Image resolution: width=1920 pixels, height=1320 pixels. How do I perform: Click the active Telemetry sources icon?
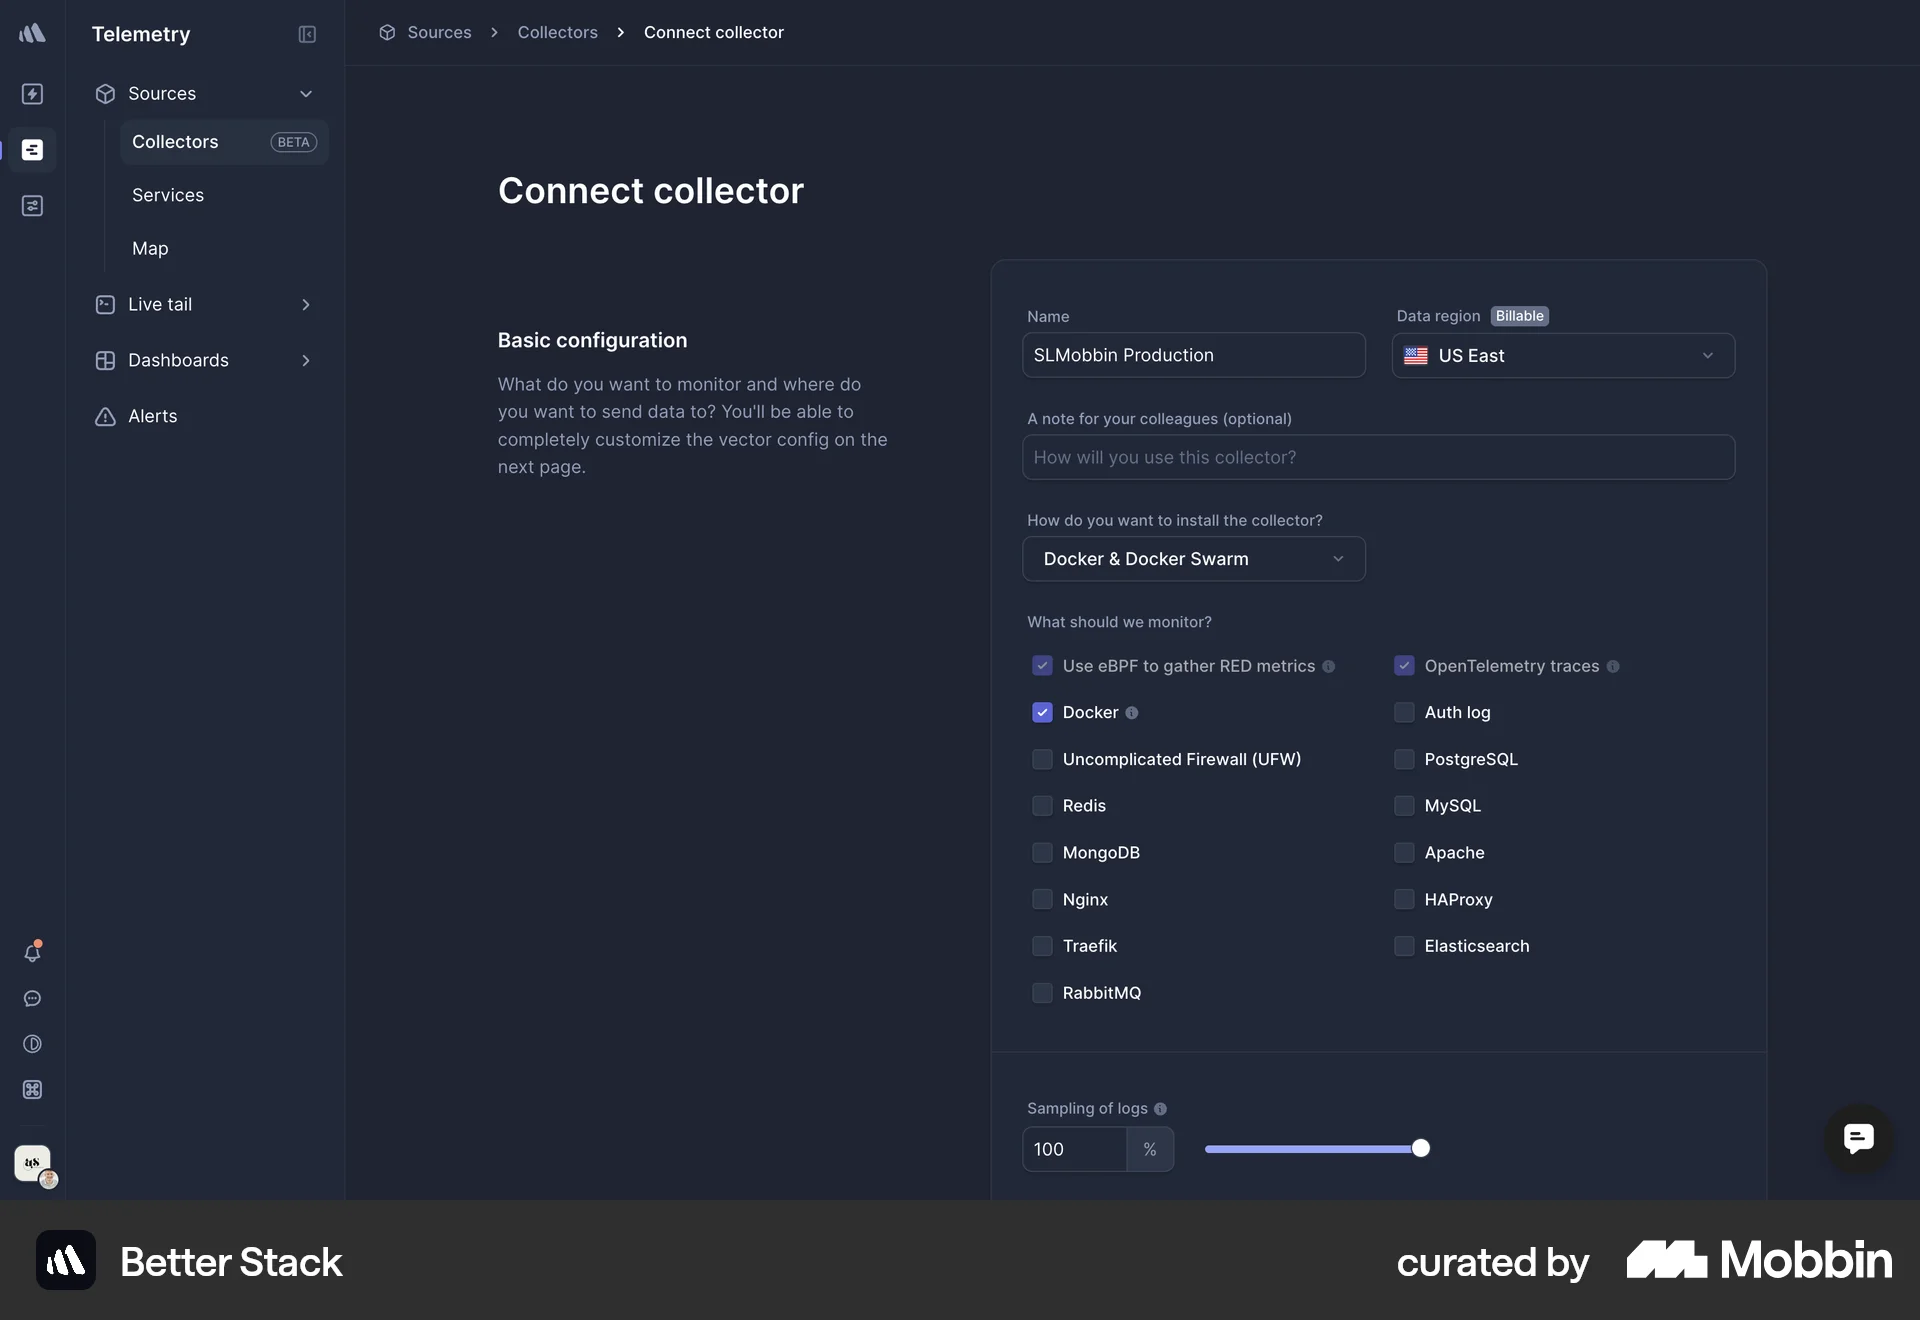coord(33,150)
